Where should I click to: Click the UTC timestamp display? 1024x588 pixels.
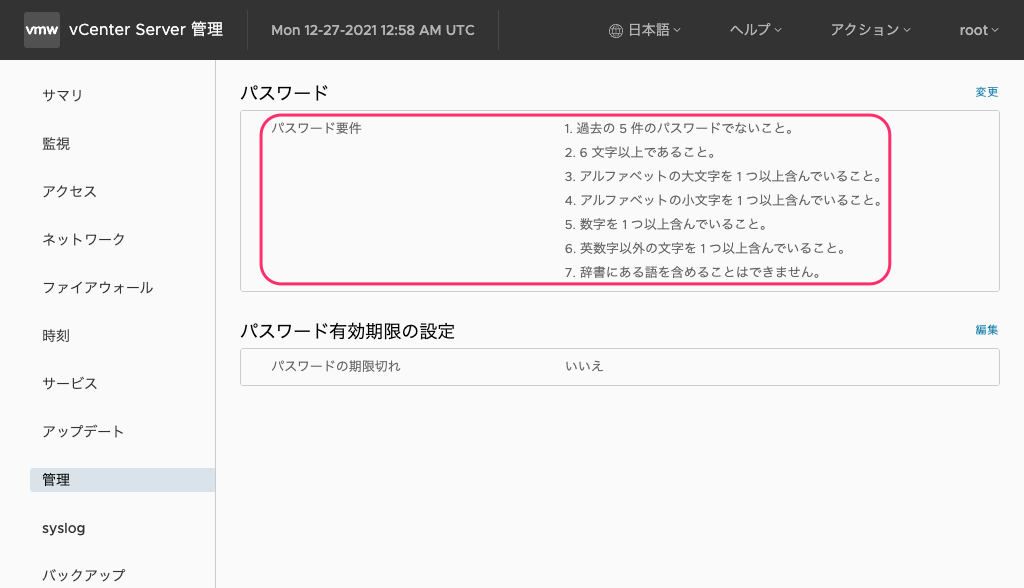tap(372, 30)
